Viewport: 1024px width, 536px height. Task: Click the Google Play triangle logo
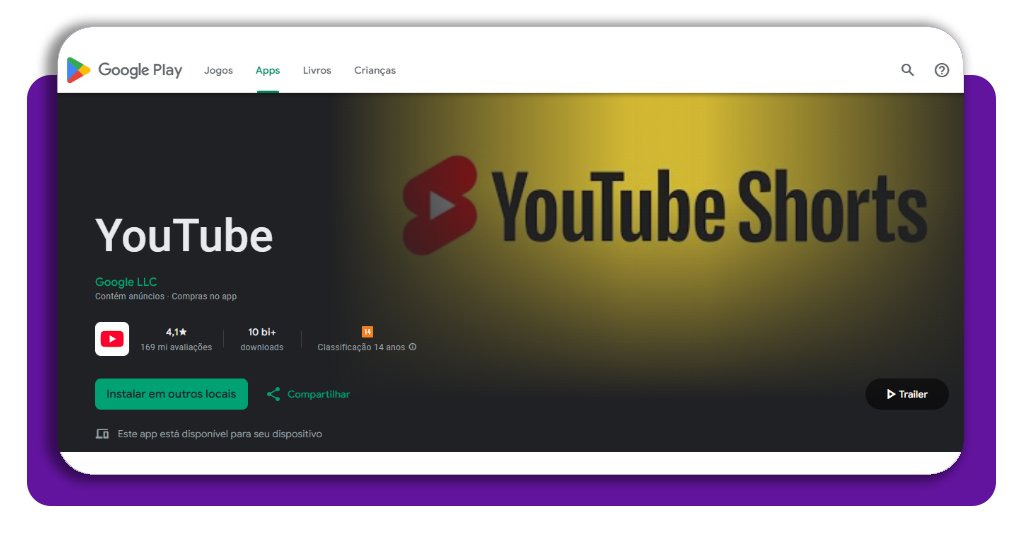point(78,70)
